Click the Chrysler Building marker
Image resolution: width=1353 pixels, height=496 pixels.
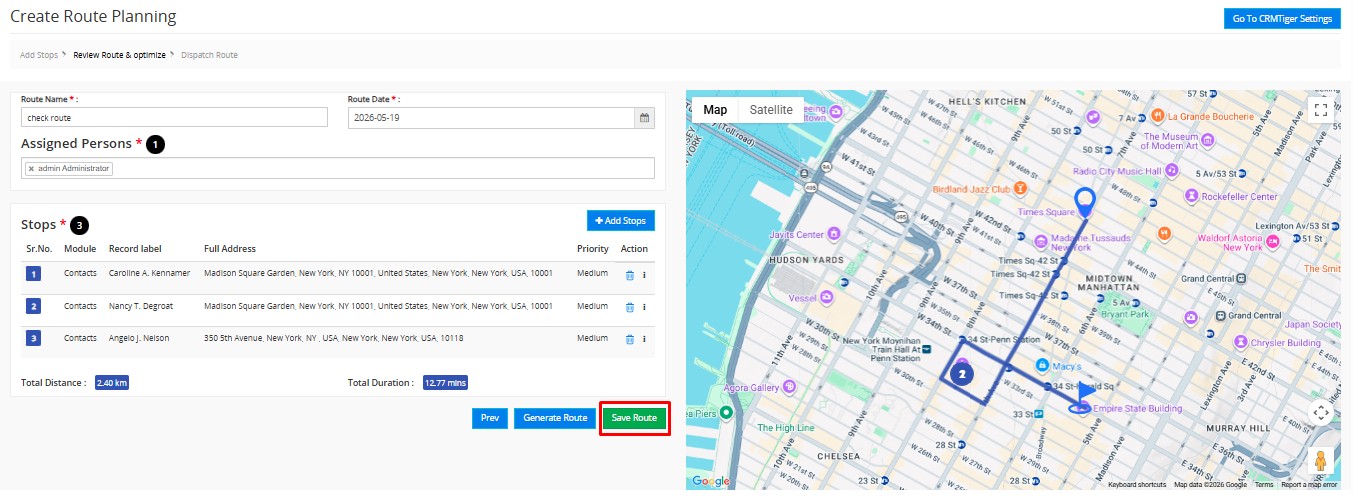click(1241, 342)
